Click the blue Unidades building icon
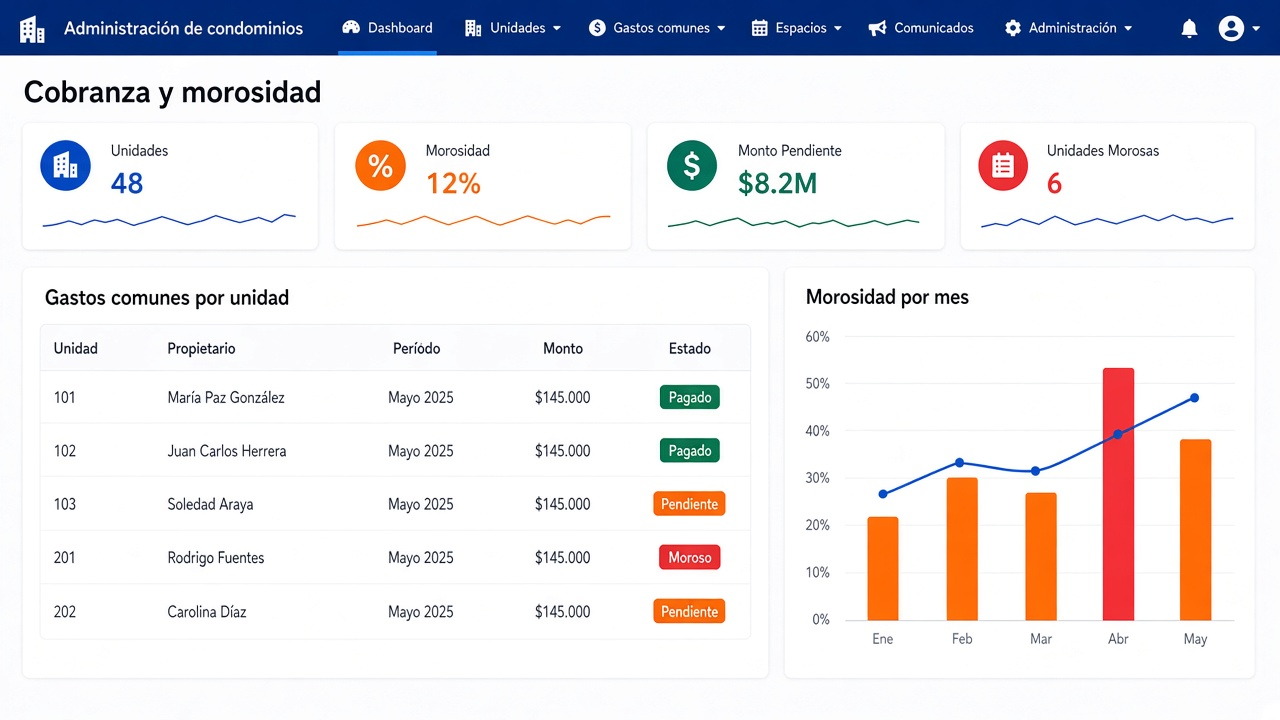 [65, 165]
